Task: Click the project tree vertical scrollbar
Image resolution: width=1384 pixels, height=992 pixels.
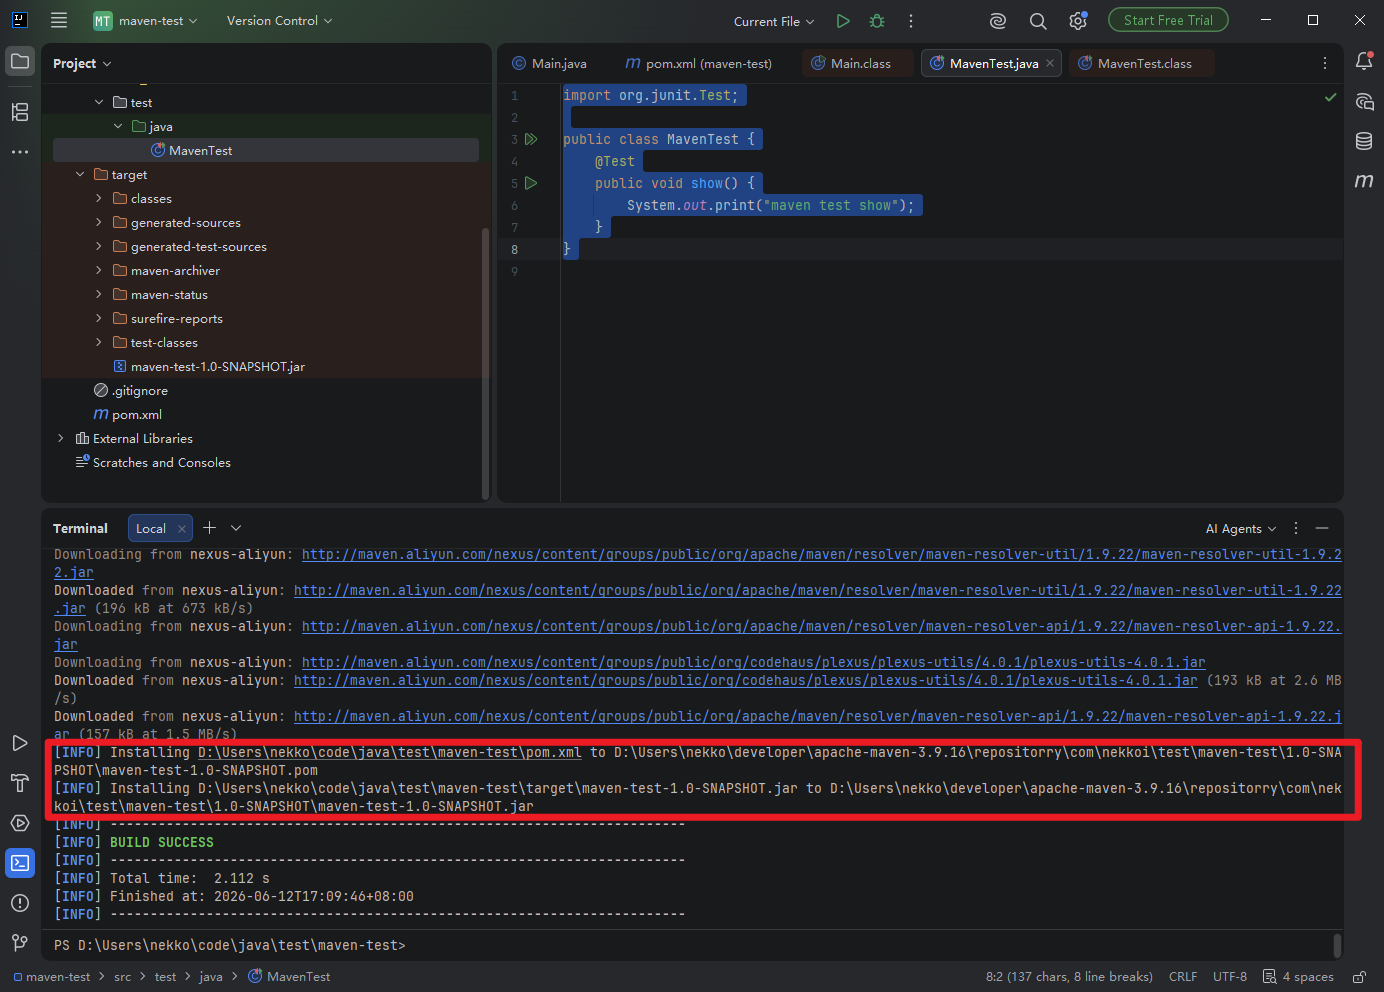Action: (x=486, y=365)
